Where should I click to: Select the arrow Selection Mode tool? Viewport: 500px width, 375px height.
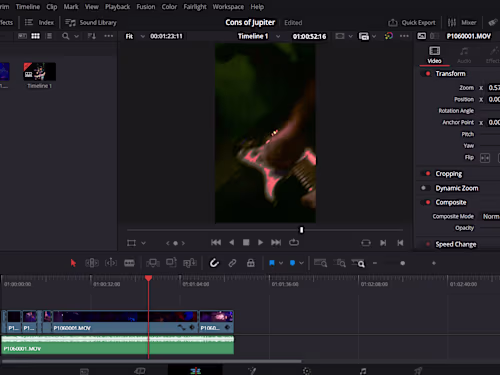point(73,263)
